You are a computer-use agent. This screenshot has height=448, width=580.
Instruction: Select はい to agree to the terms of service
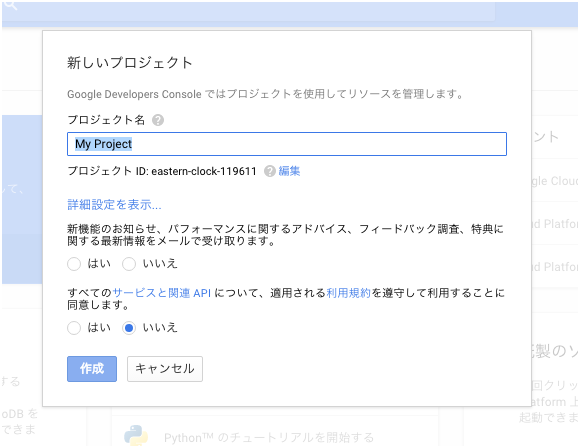(74, 328)
